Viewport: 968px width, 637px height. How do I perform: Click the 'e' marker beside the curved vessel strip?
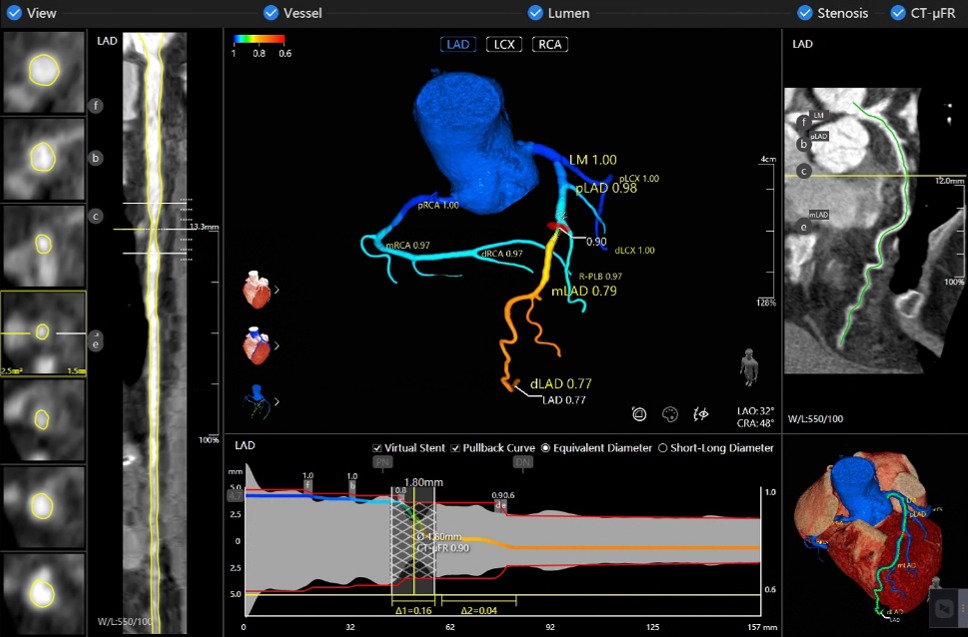(x=95, y=343)
